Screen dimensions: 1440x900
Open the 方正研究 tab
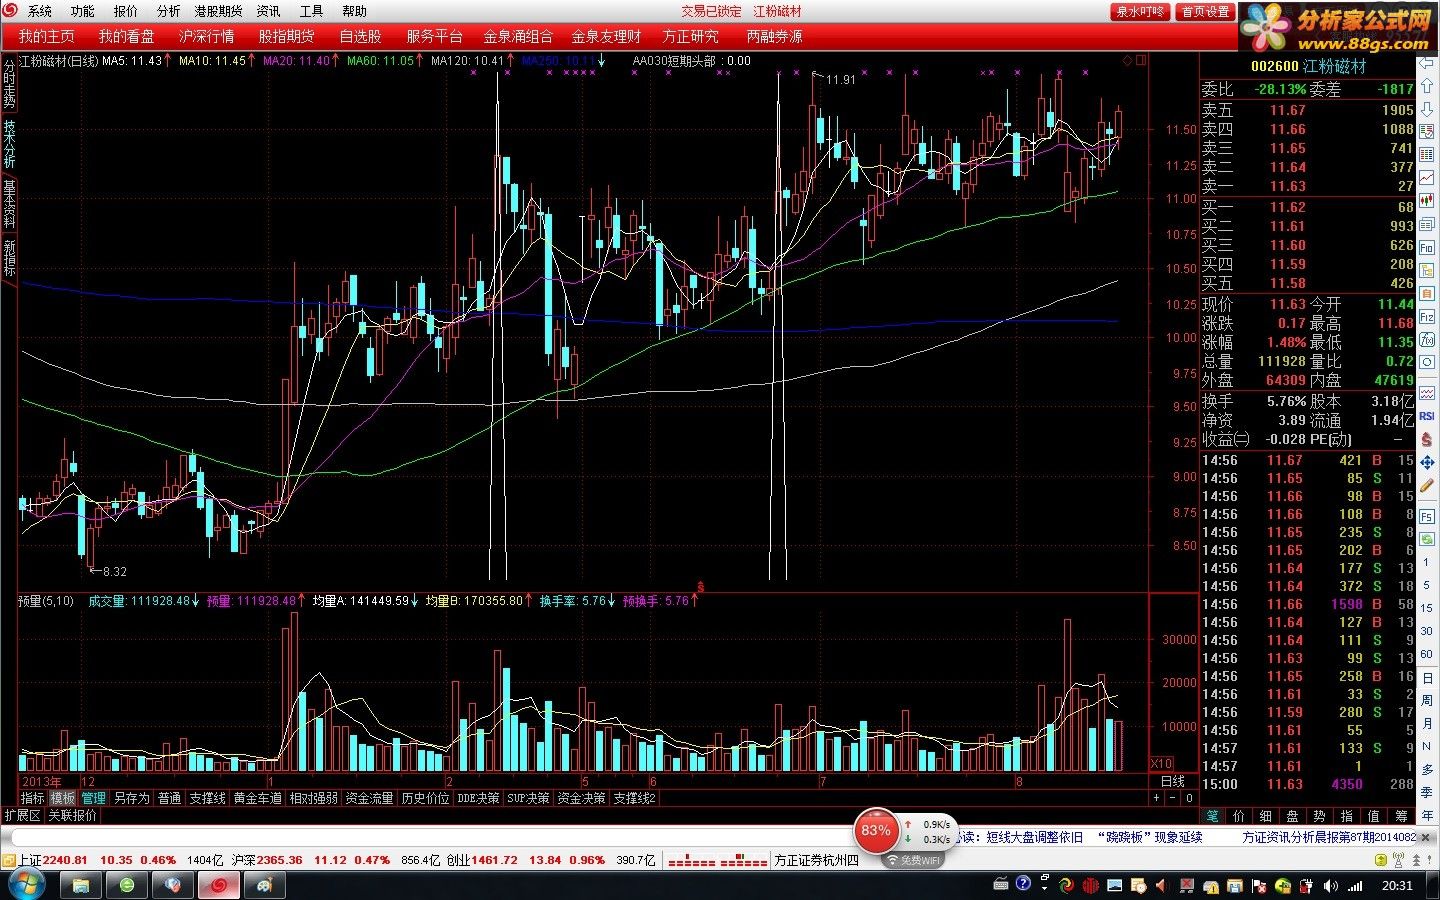[690, 36]
